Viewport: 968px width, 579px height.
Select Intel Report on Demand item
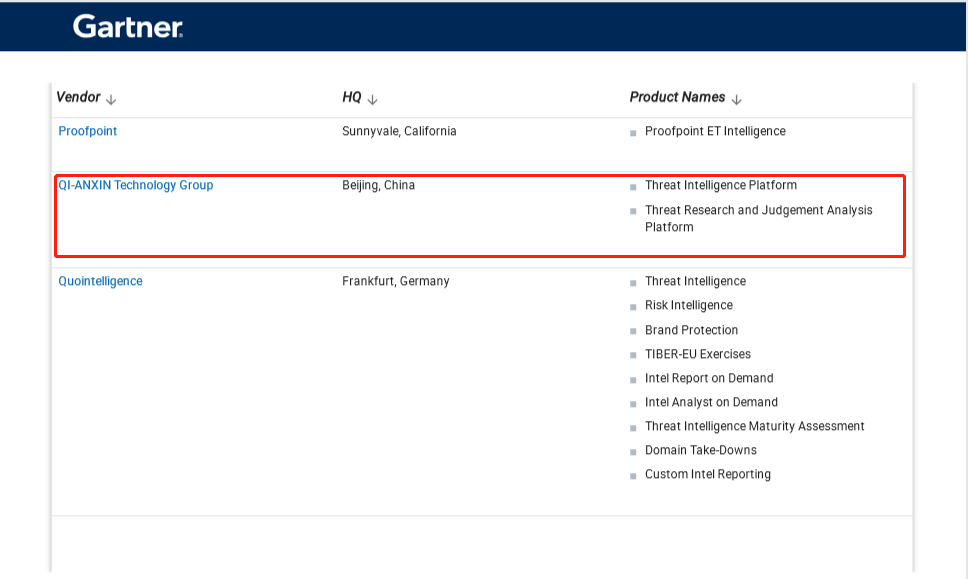[x=709, y=378]
